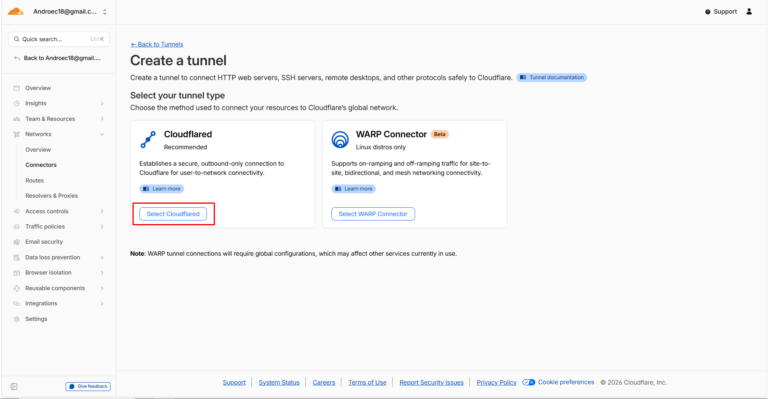Click the back arrow beside account name
The height and width of the screenshot is (399, 768).
click(x=17, y=58)
